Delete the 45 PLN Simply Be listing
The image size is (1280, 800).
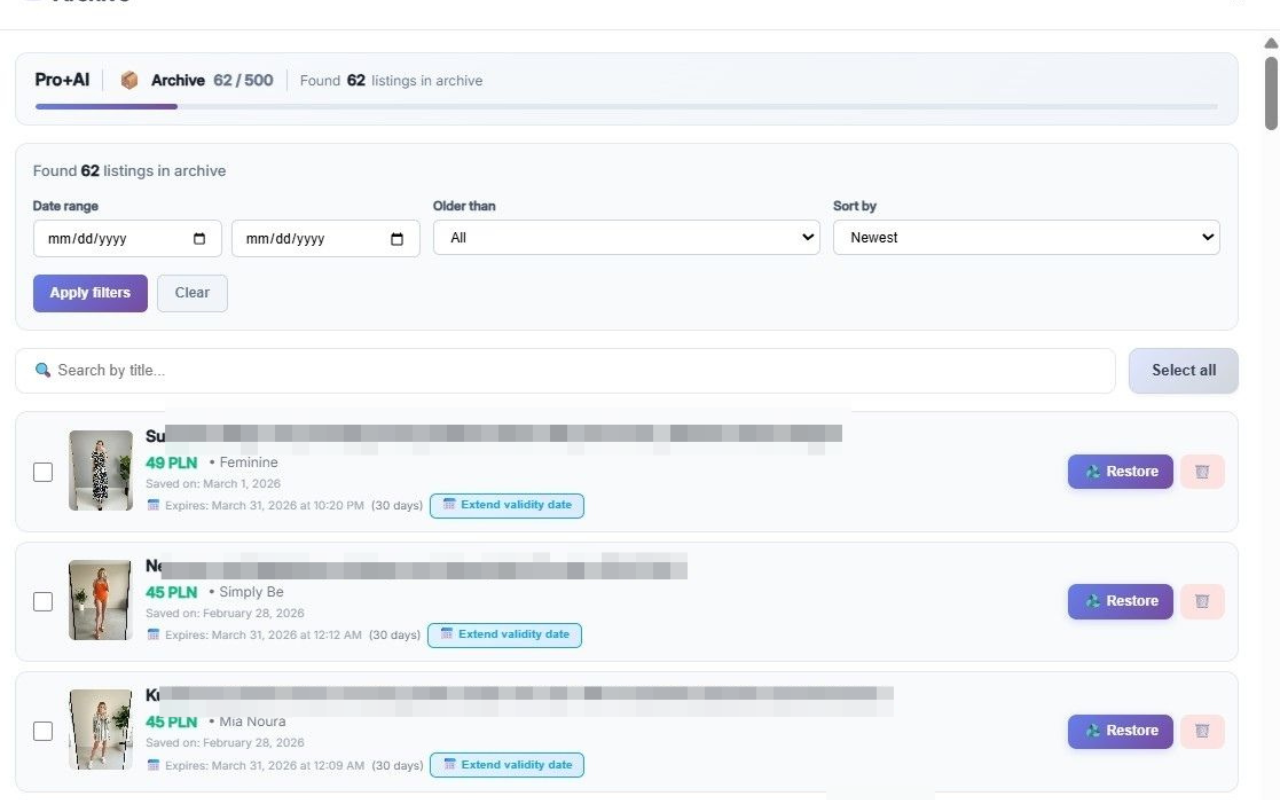tap(1202, 601)
